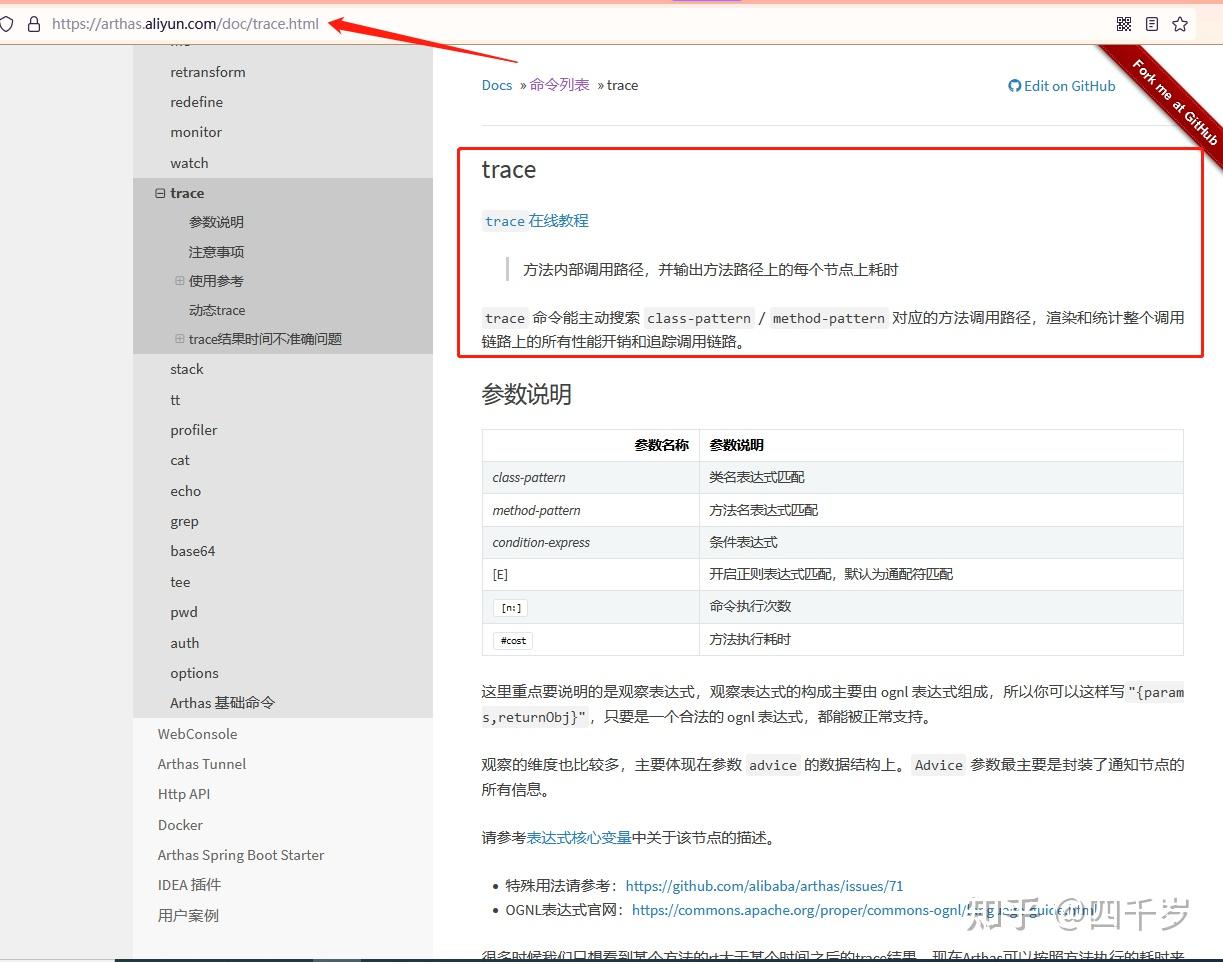Screen dimensions: 1223x962
Task: Go to Http API docs page
Action: pyautogui.click(x=184, y=794)
